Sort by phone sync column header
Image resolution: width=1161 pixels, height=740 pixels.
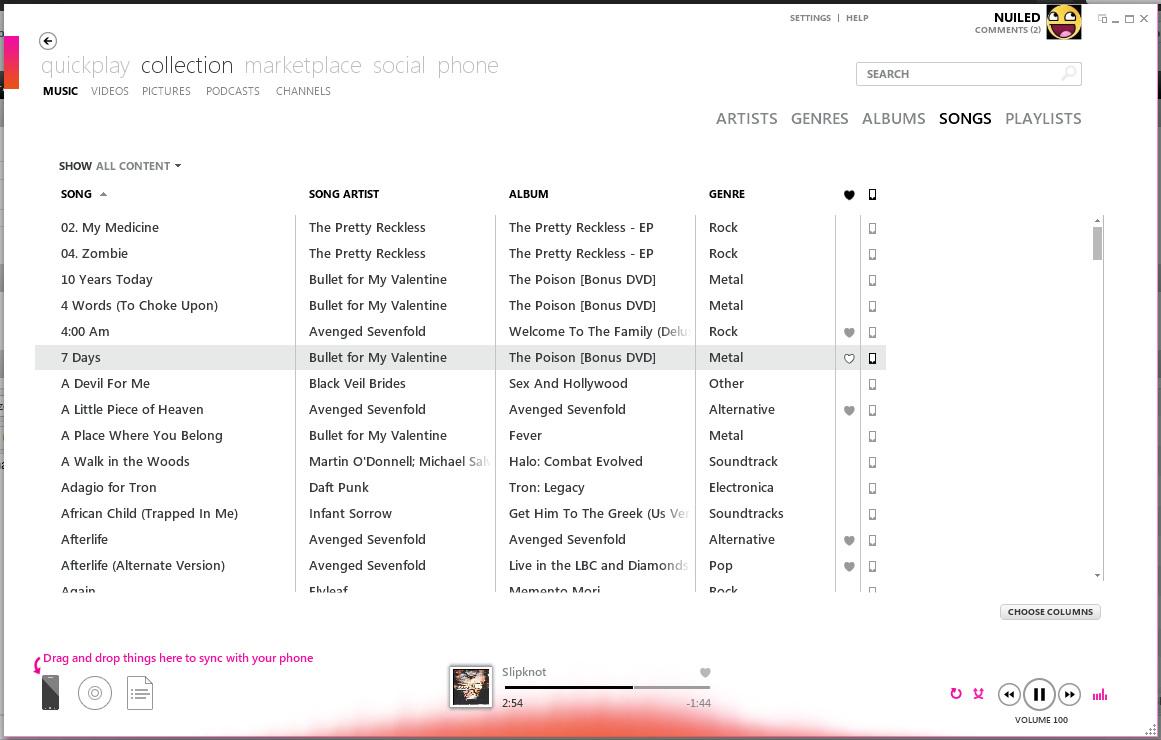[872, 195]
